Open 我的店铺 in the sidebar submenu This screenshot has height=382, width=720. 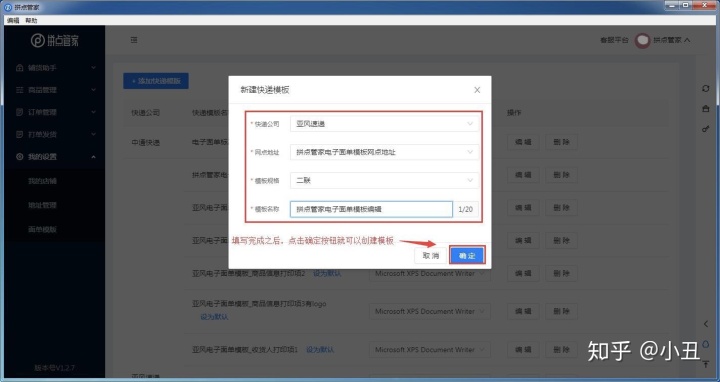[42, 181]
